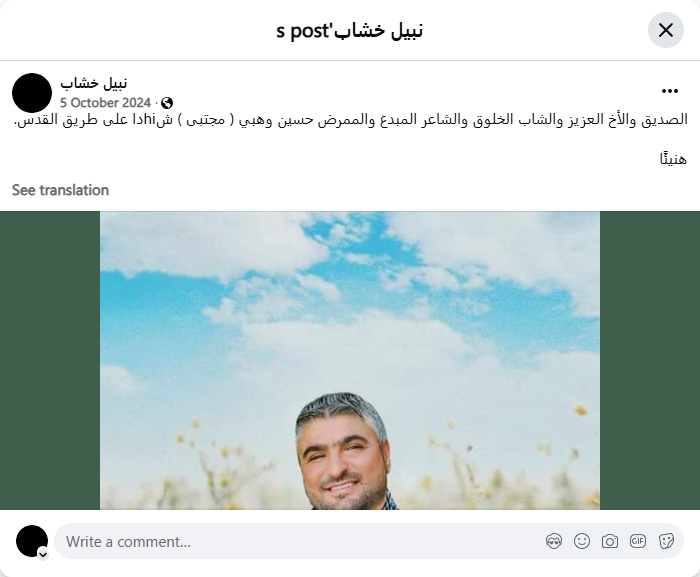The image size is (700, 577).
Task: Click the 5 October 2024 timestamp
Action: click(105, 103)
